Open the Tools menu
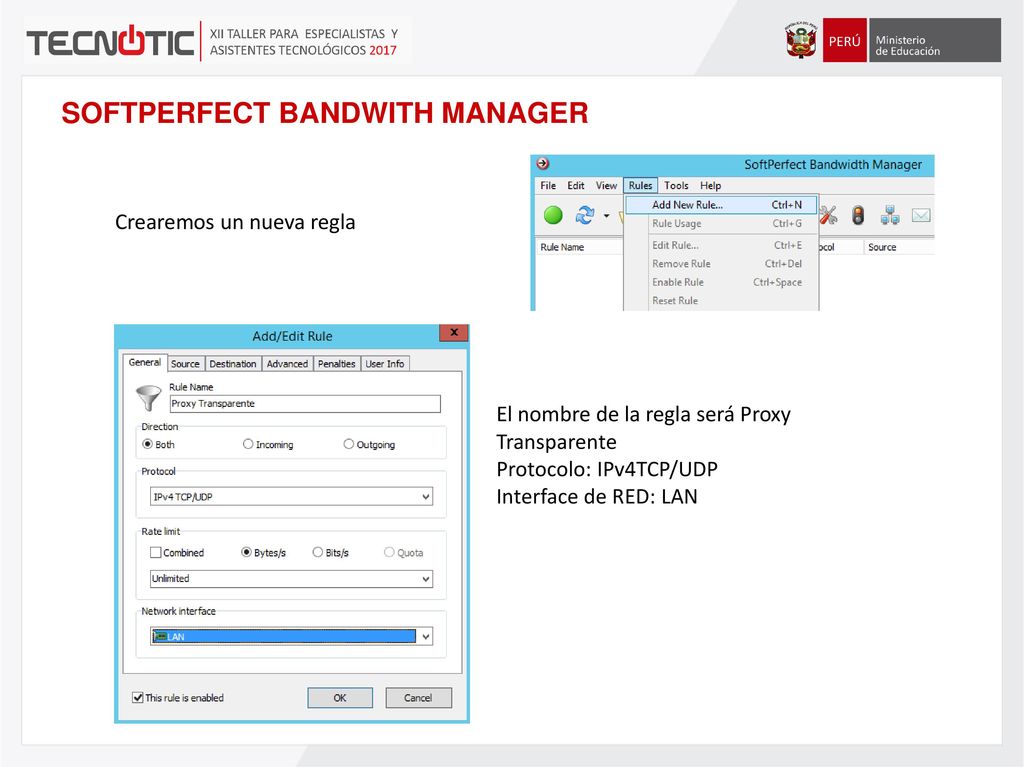The image size is (1024, 768). 676,185
